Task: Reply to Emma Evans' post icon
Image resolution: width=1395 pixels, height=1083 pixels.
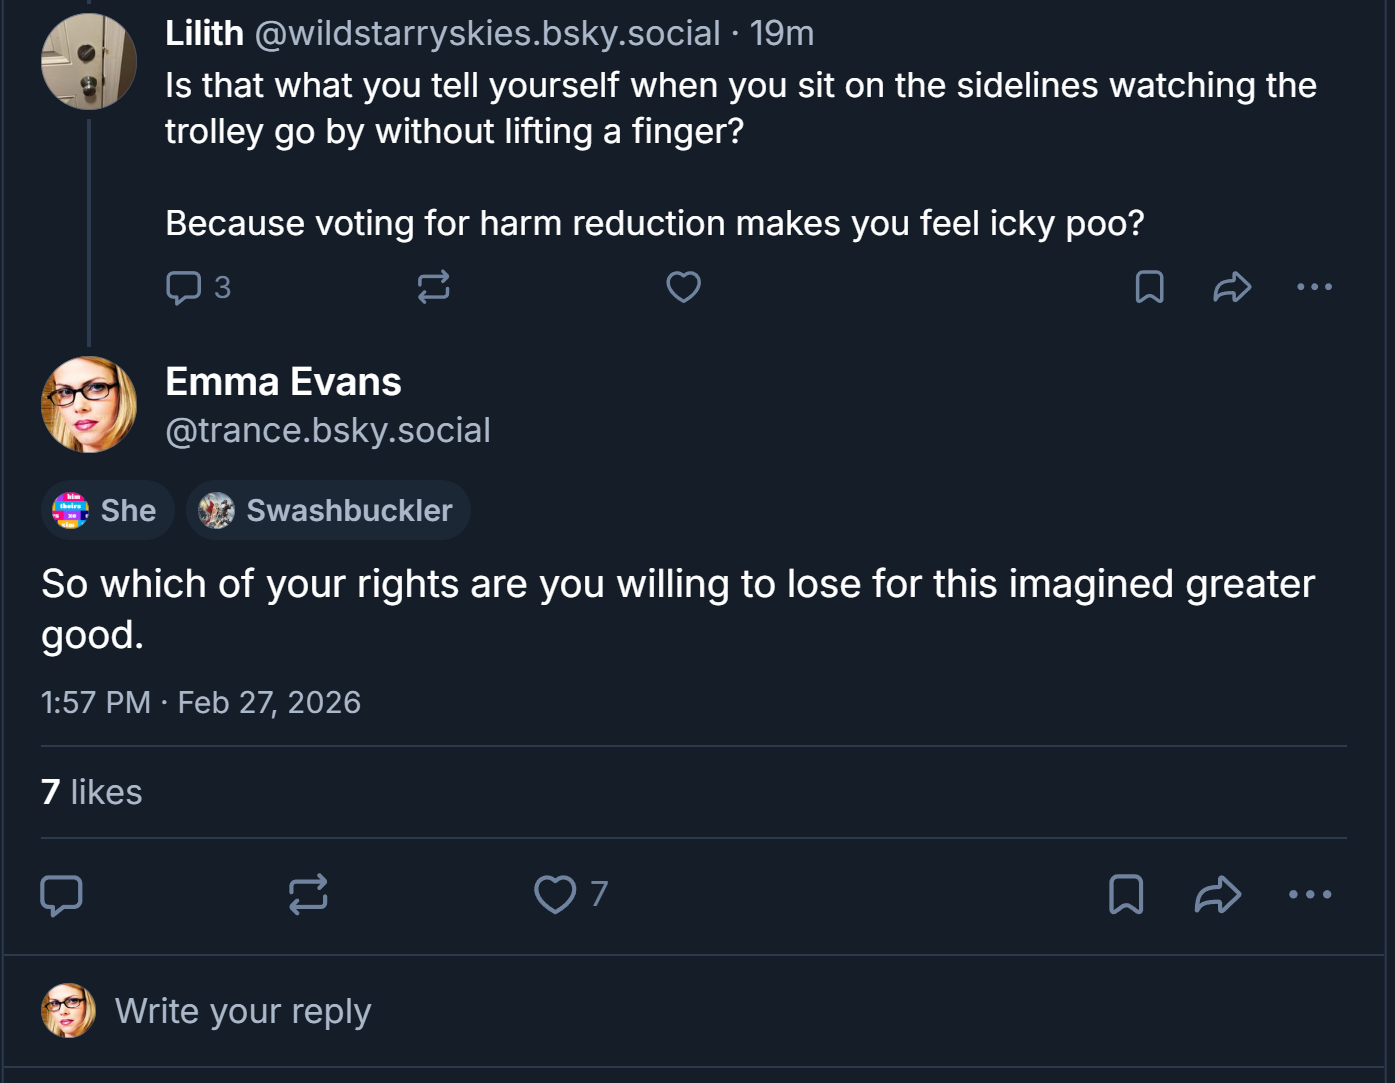Action: coord(61,895)
